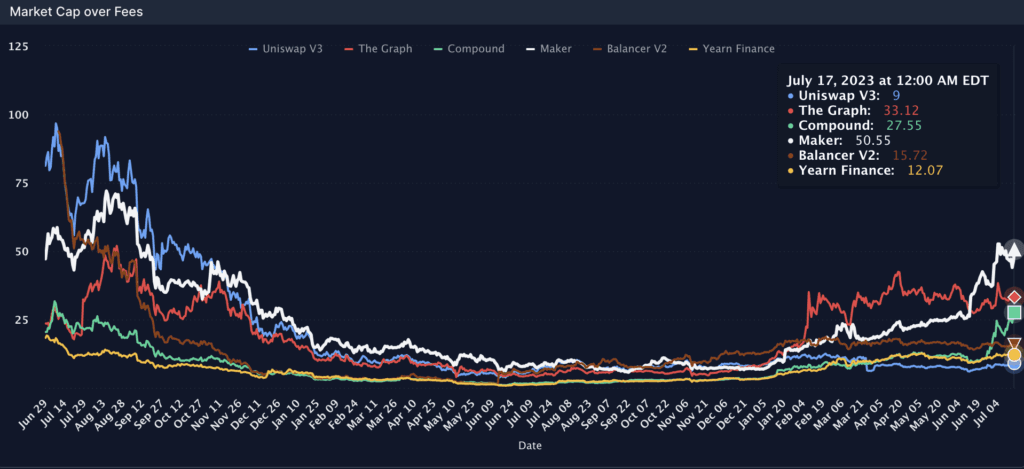1024x469 pixels.
Task: Select the white Maker triangle end marker
Action: 1014,248
